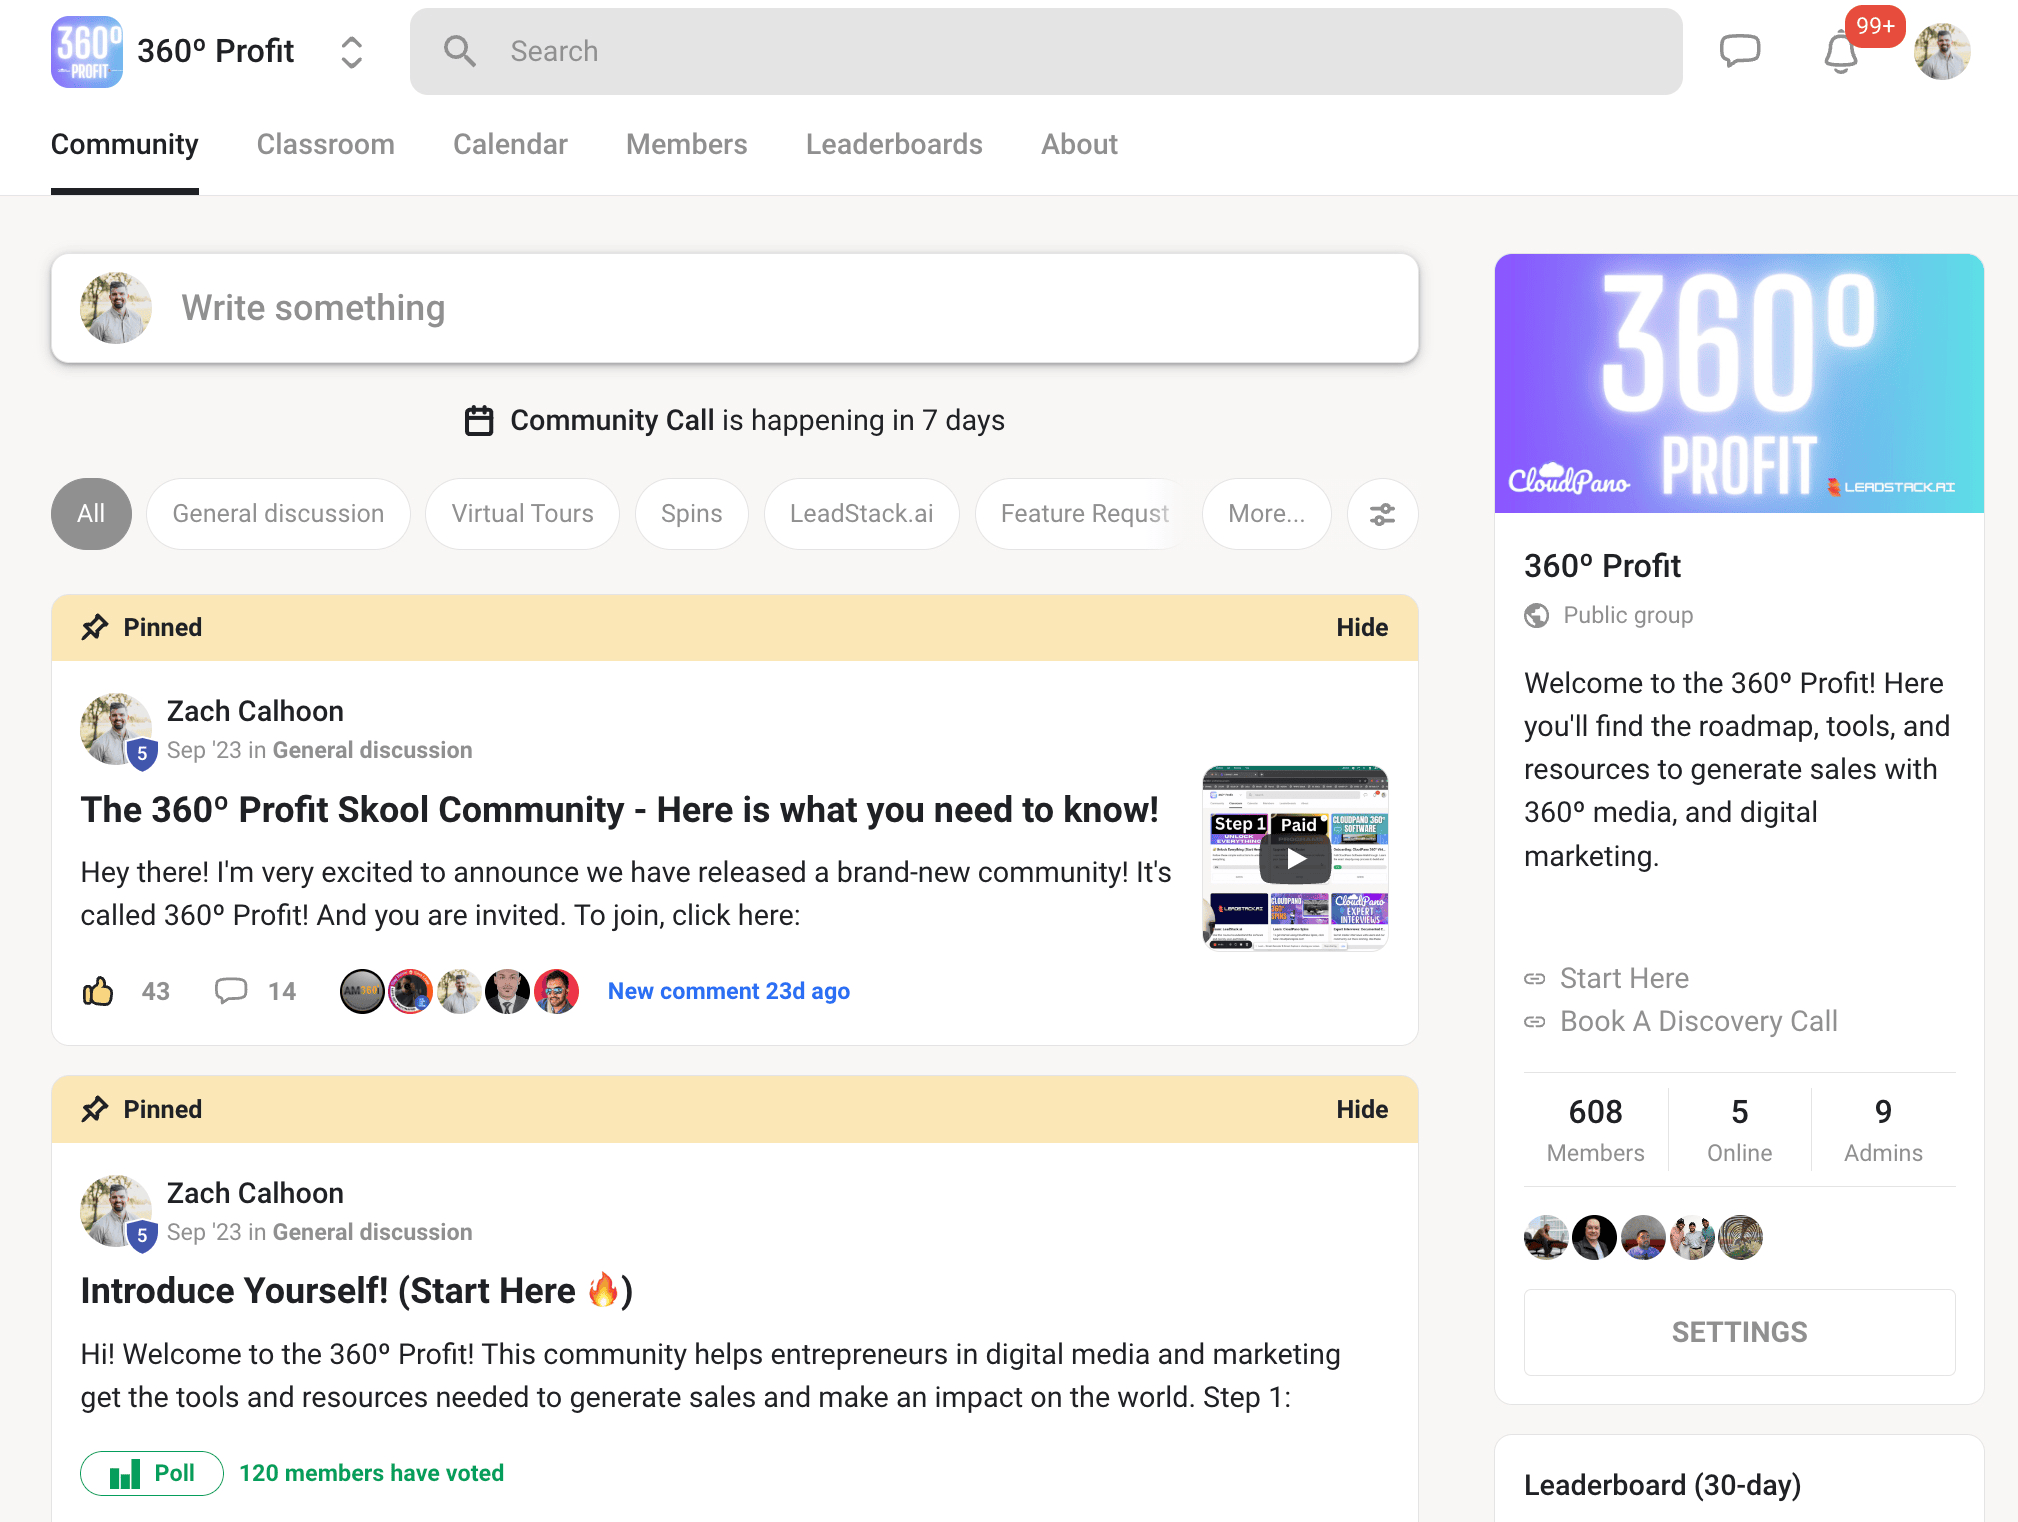
Task: Click the Poll badge
Action: (x=152, y=1474)
